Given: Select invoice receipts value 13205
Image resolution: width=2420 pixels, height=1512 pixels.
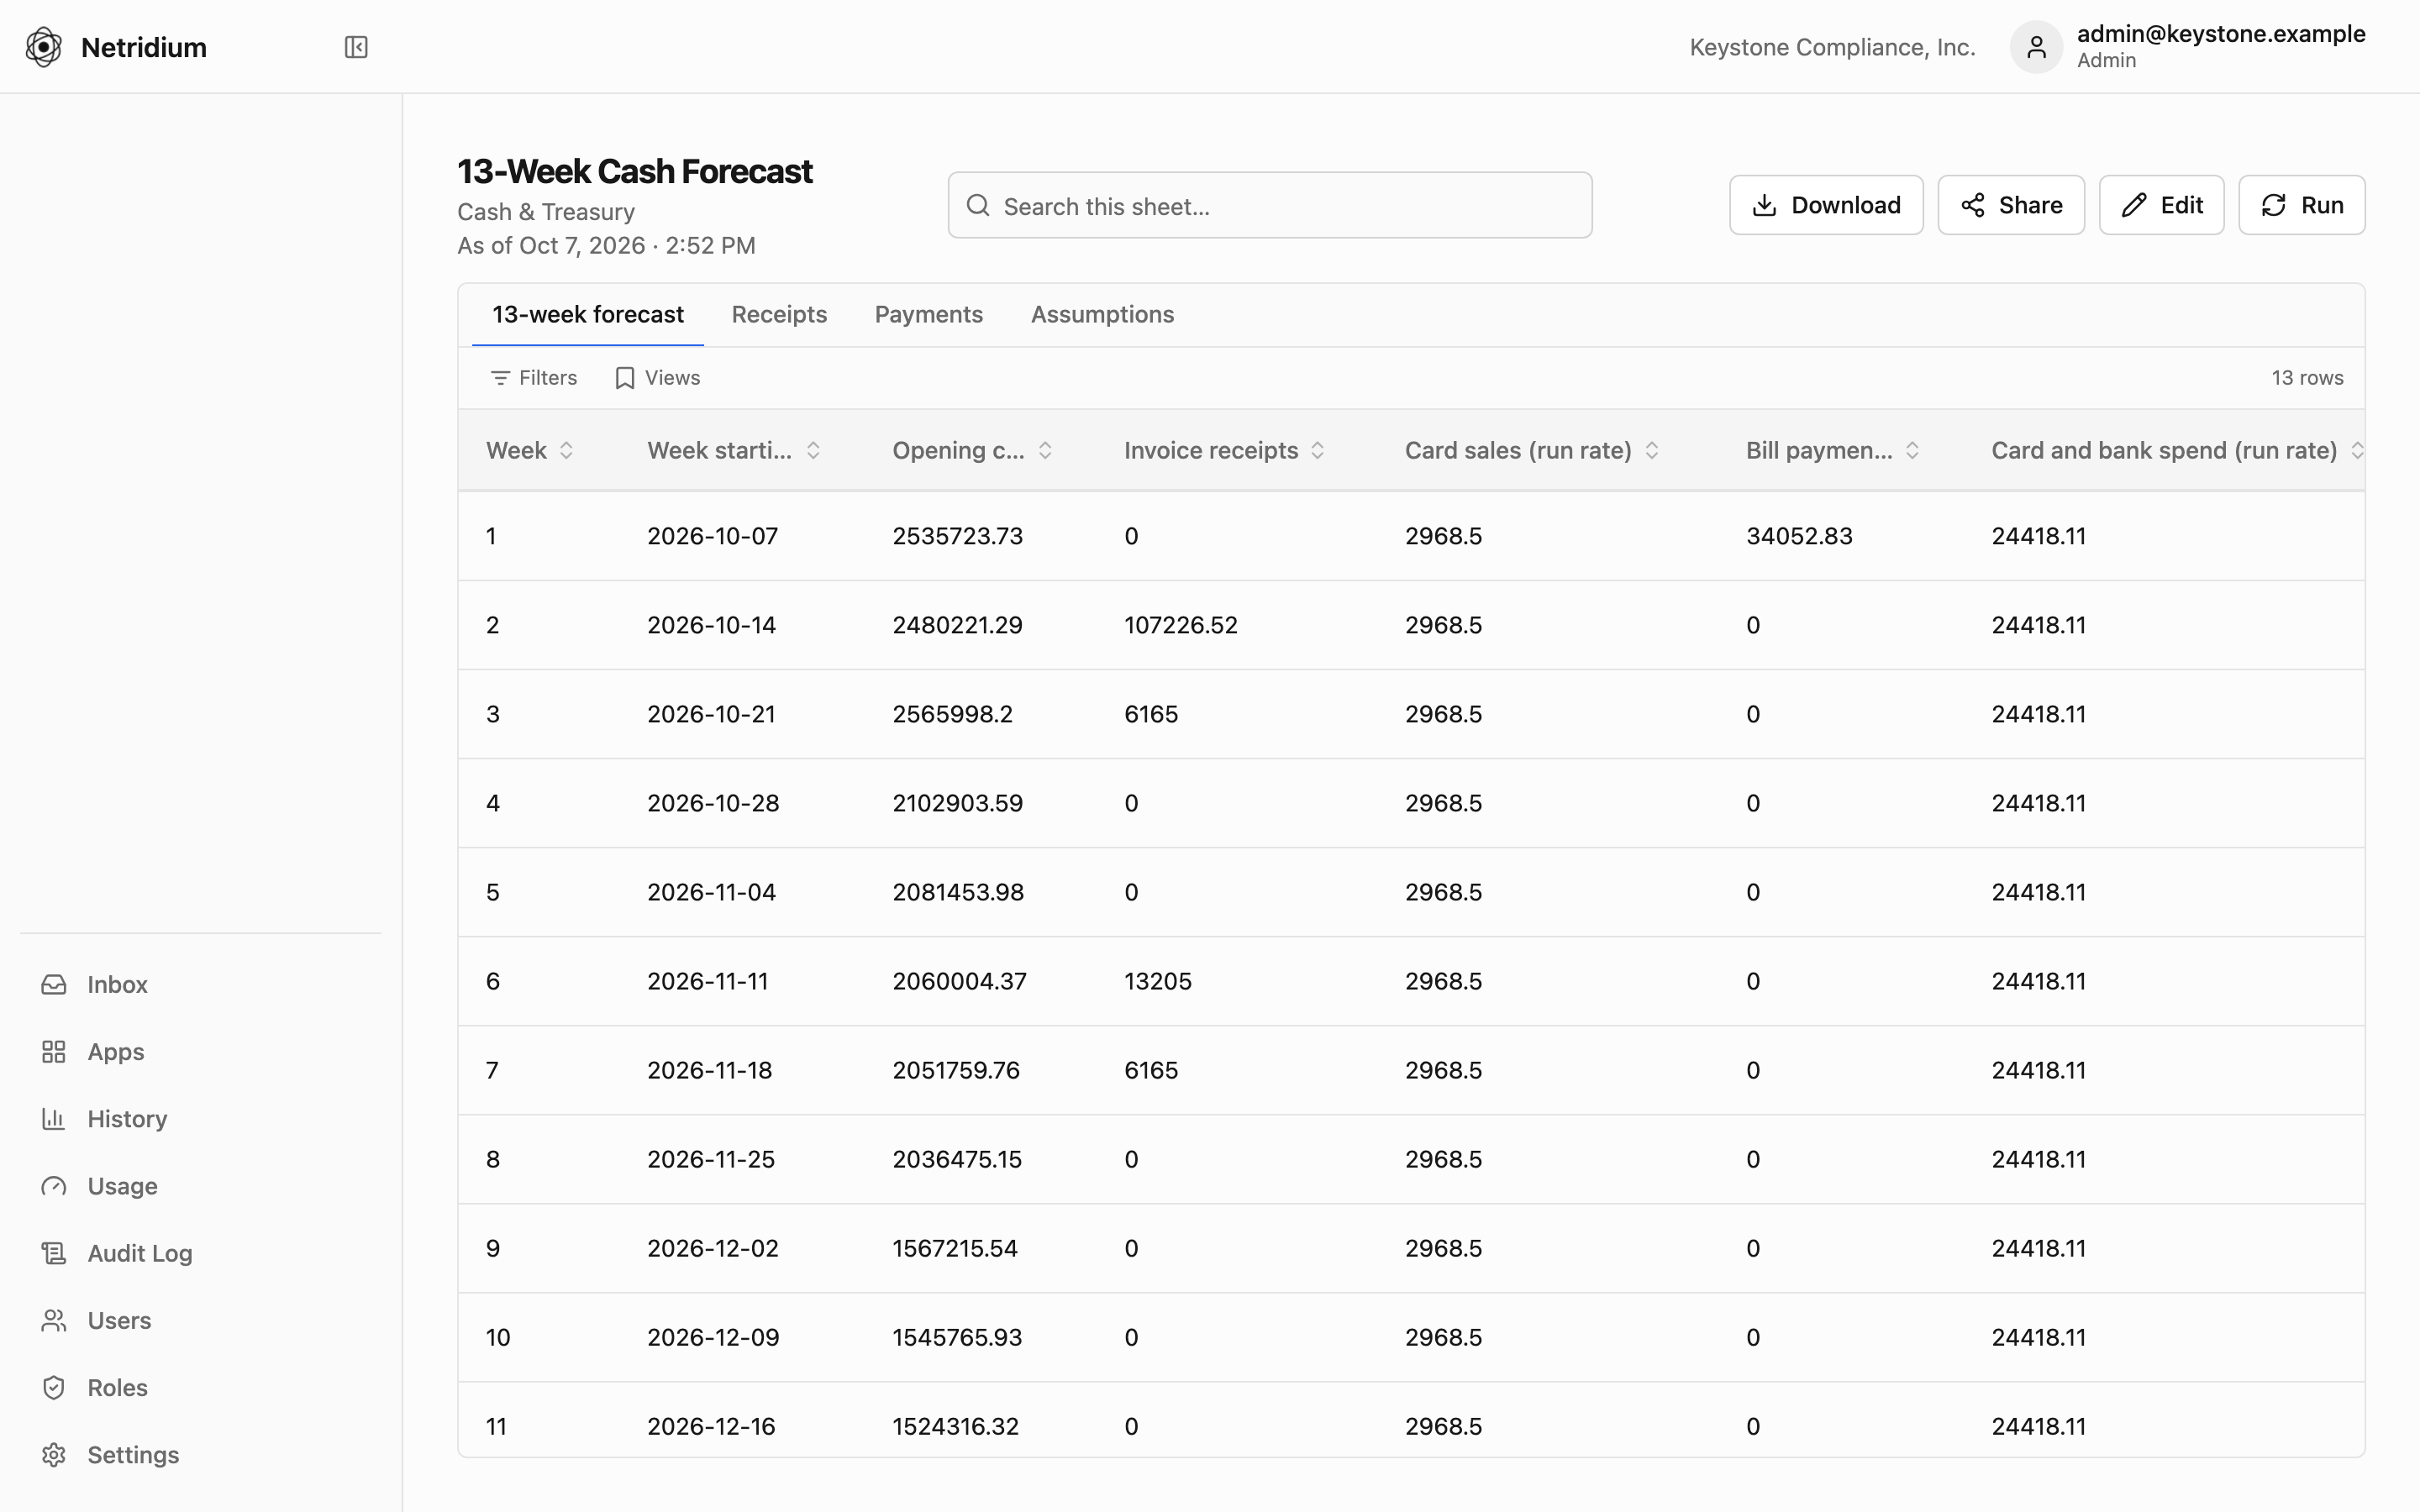Looking at the screenshot, I should tap(1158, 981).
